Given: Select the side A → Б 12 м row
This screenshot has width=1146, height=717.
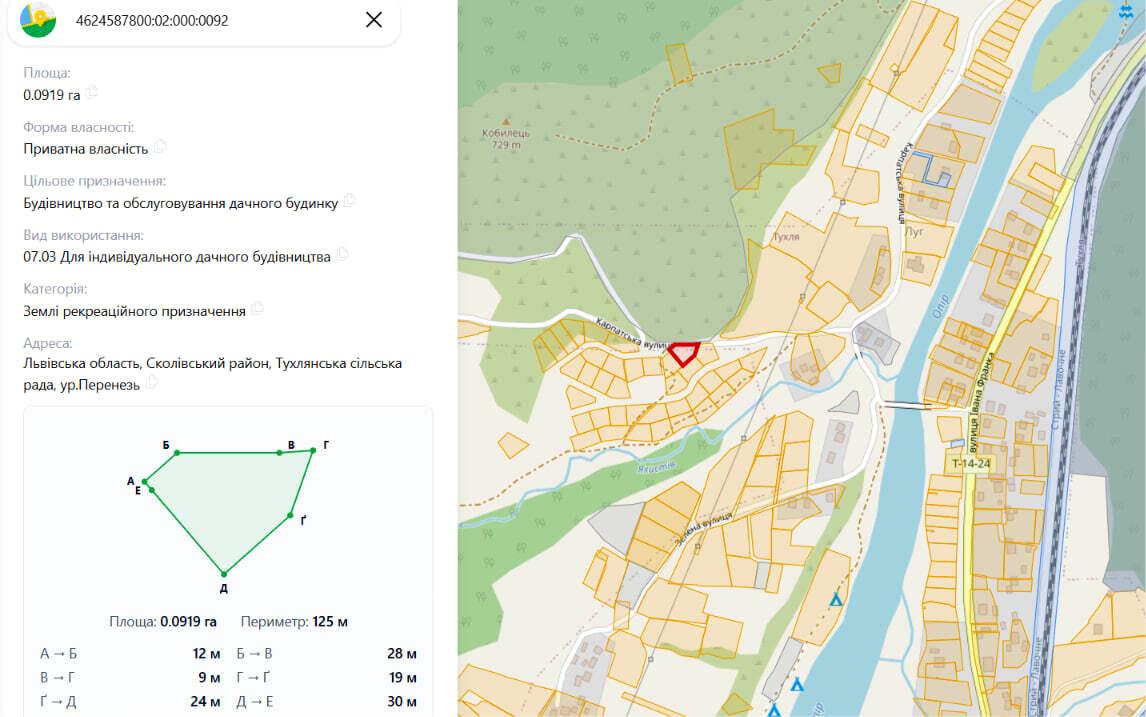Looking at the screenshot, I should pyautogui.click(x=130, y=653).
